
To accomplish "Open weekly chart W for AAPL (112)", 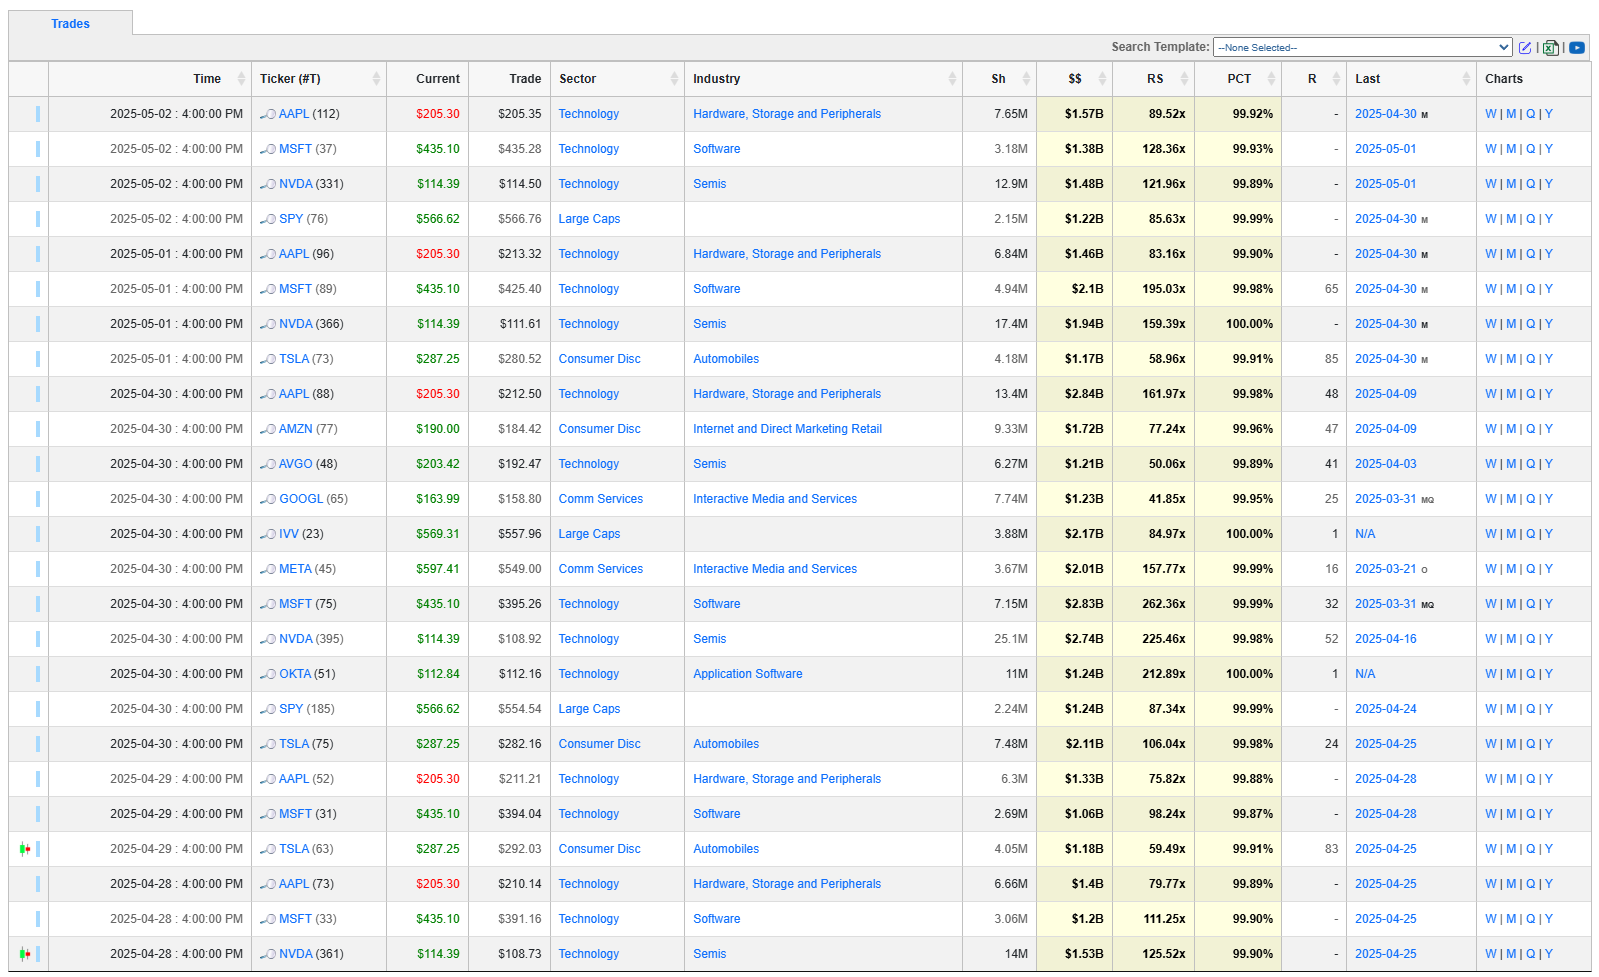I will [1490, 114].
